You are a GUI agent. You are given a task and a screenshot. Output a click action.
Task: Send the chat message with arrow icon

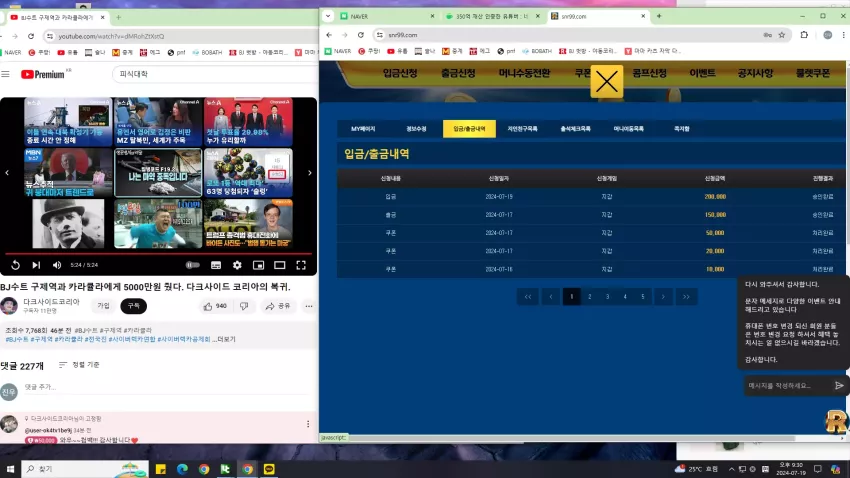point(839,386)
